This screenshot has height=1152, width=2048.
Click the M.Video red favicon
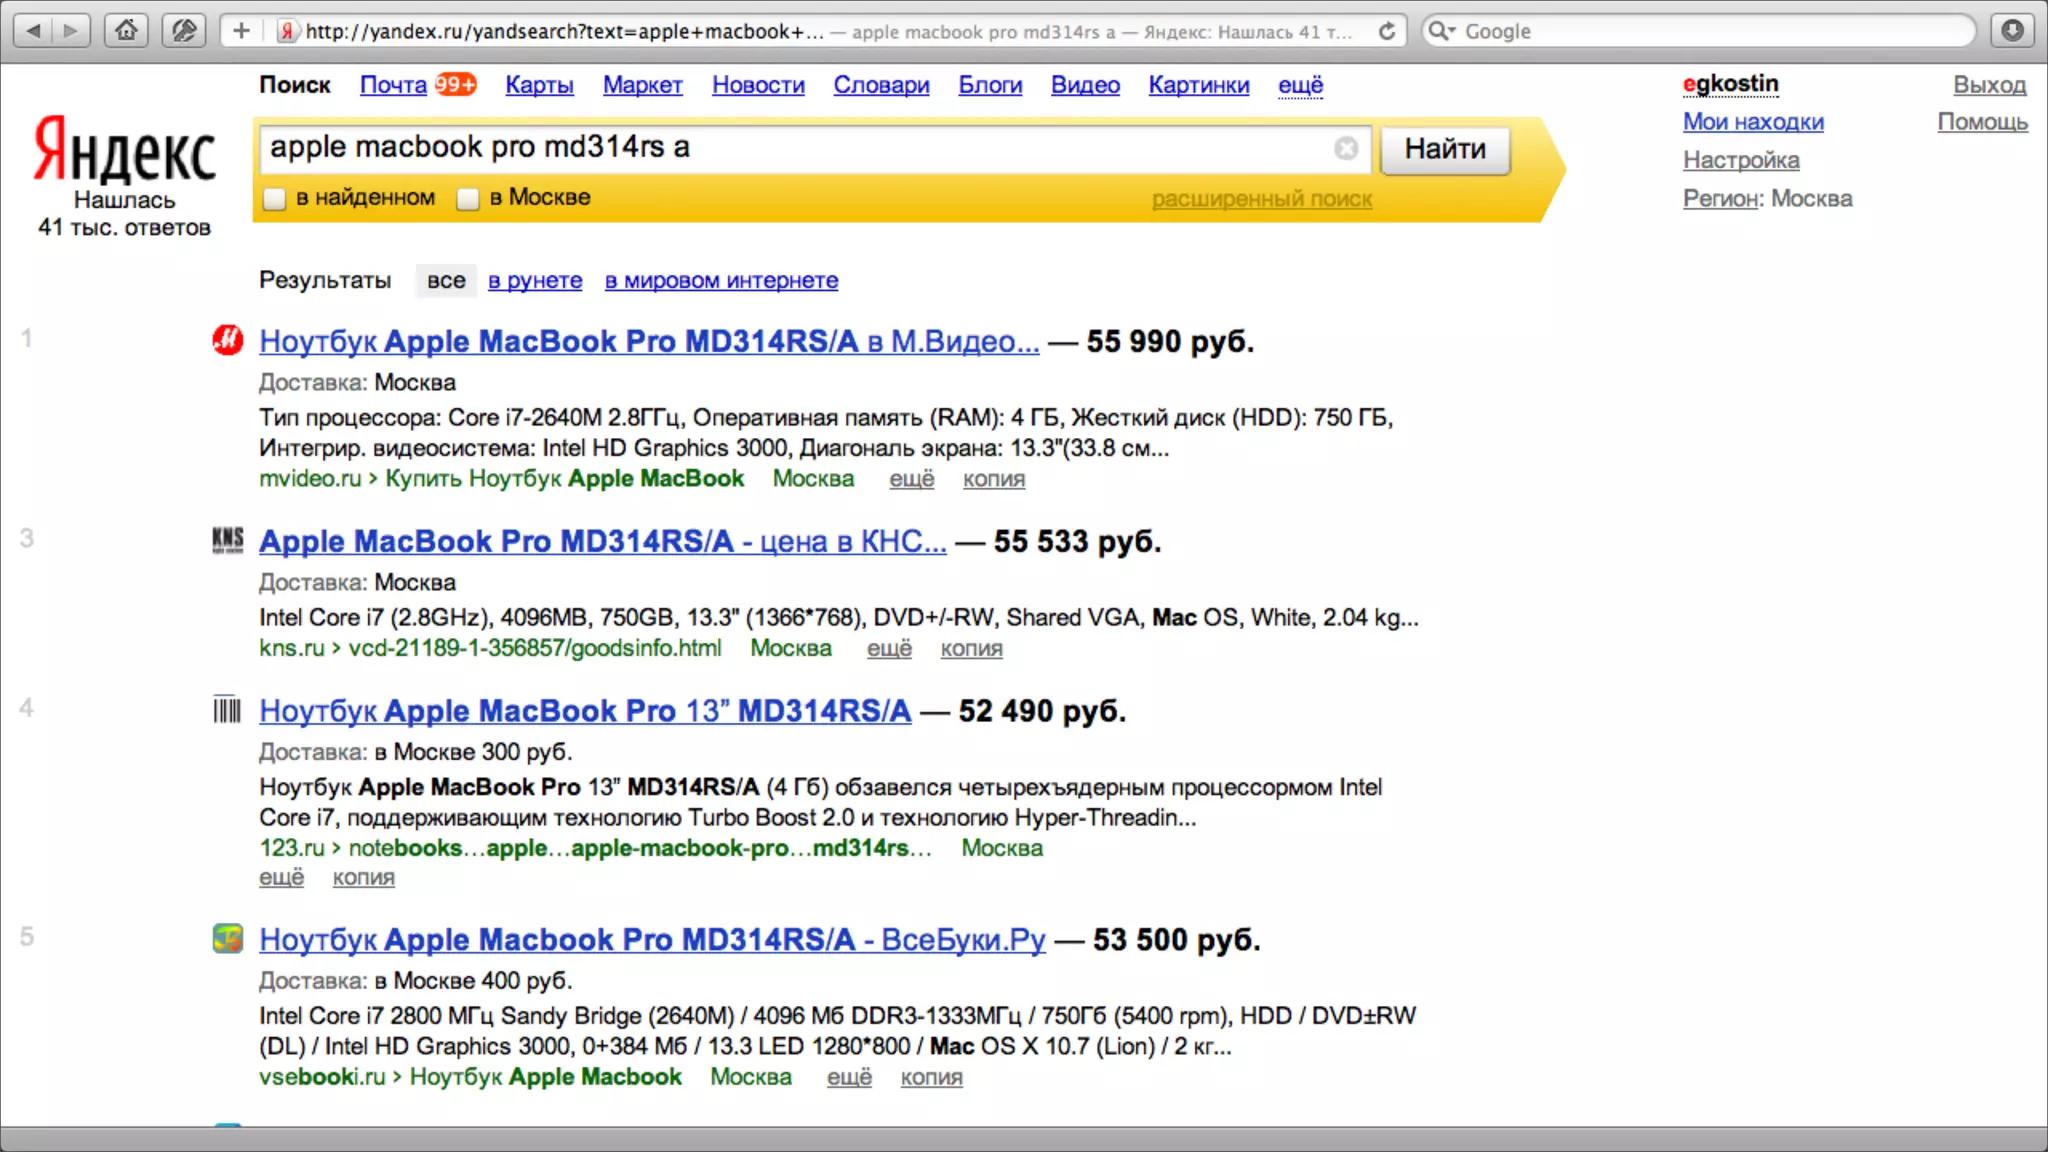(x=228, y=340)
